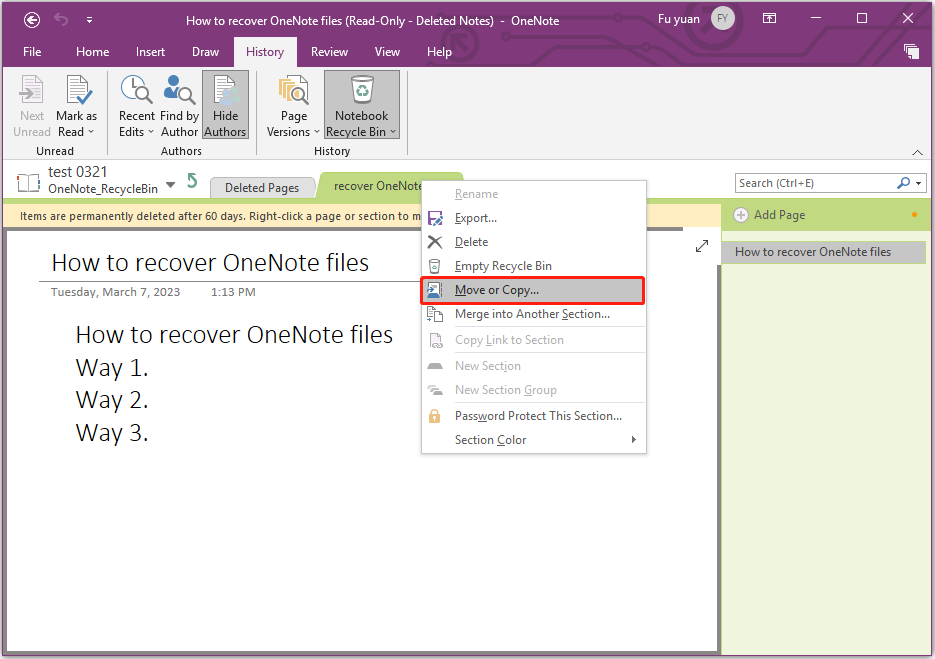This screenshot has height=659, width=935.
Task: Select the How to recover OneNote files page
Action: tap(823, 252)
